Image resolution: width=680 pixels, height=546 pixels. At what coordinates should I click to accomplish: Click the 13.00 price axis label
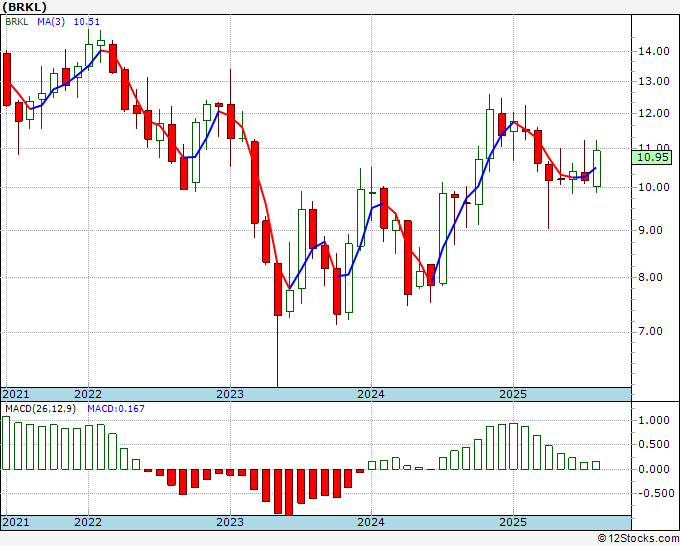click(x=654, y=81)
